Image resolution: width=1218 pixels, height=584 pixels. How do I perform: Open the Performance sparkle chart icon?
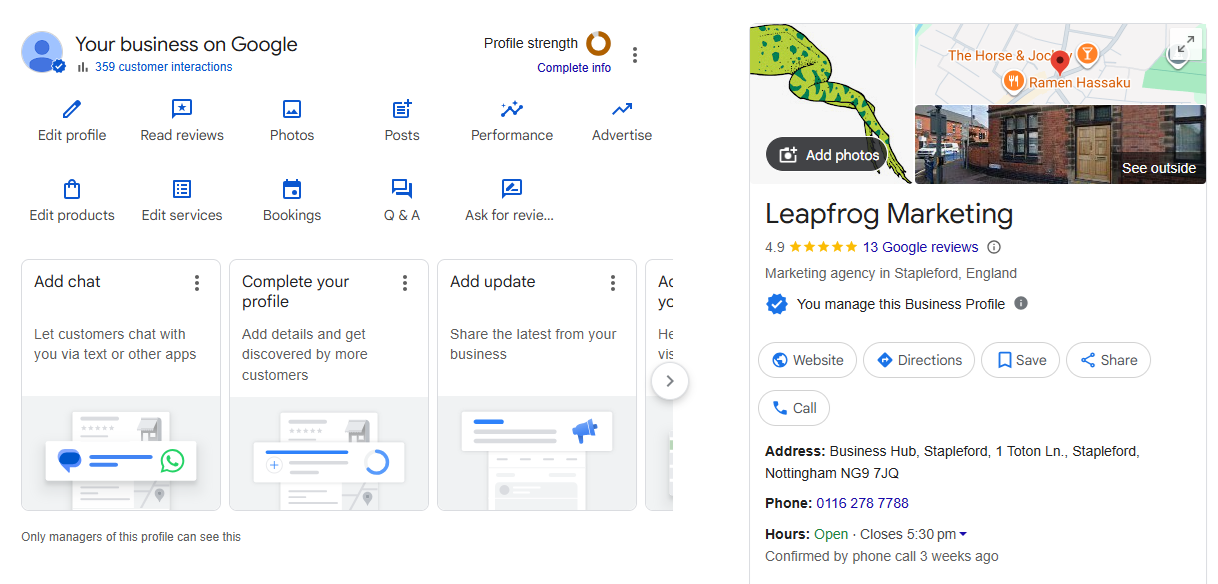512,109
